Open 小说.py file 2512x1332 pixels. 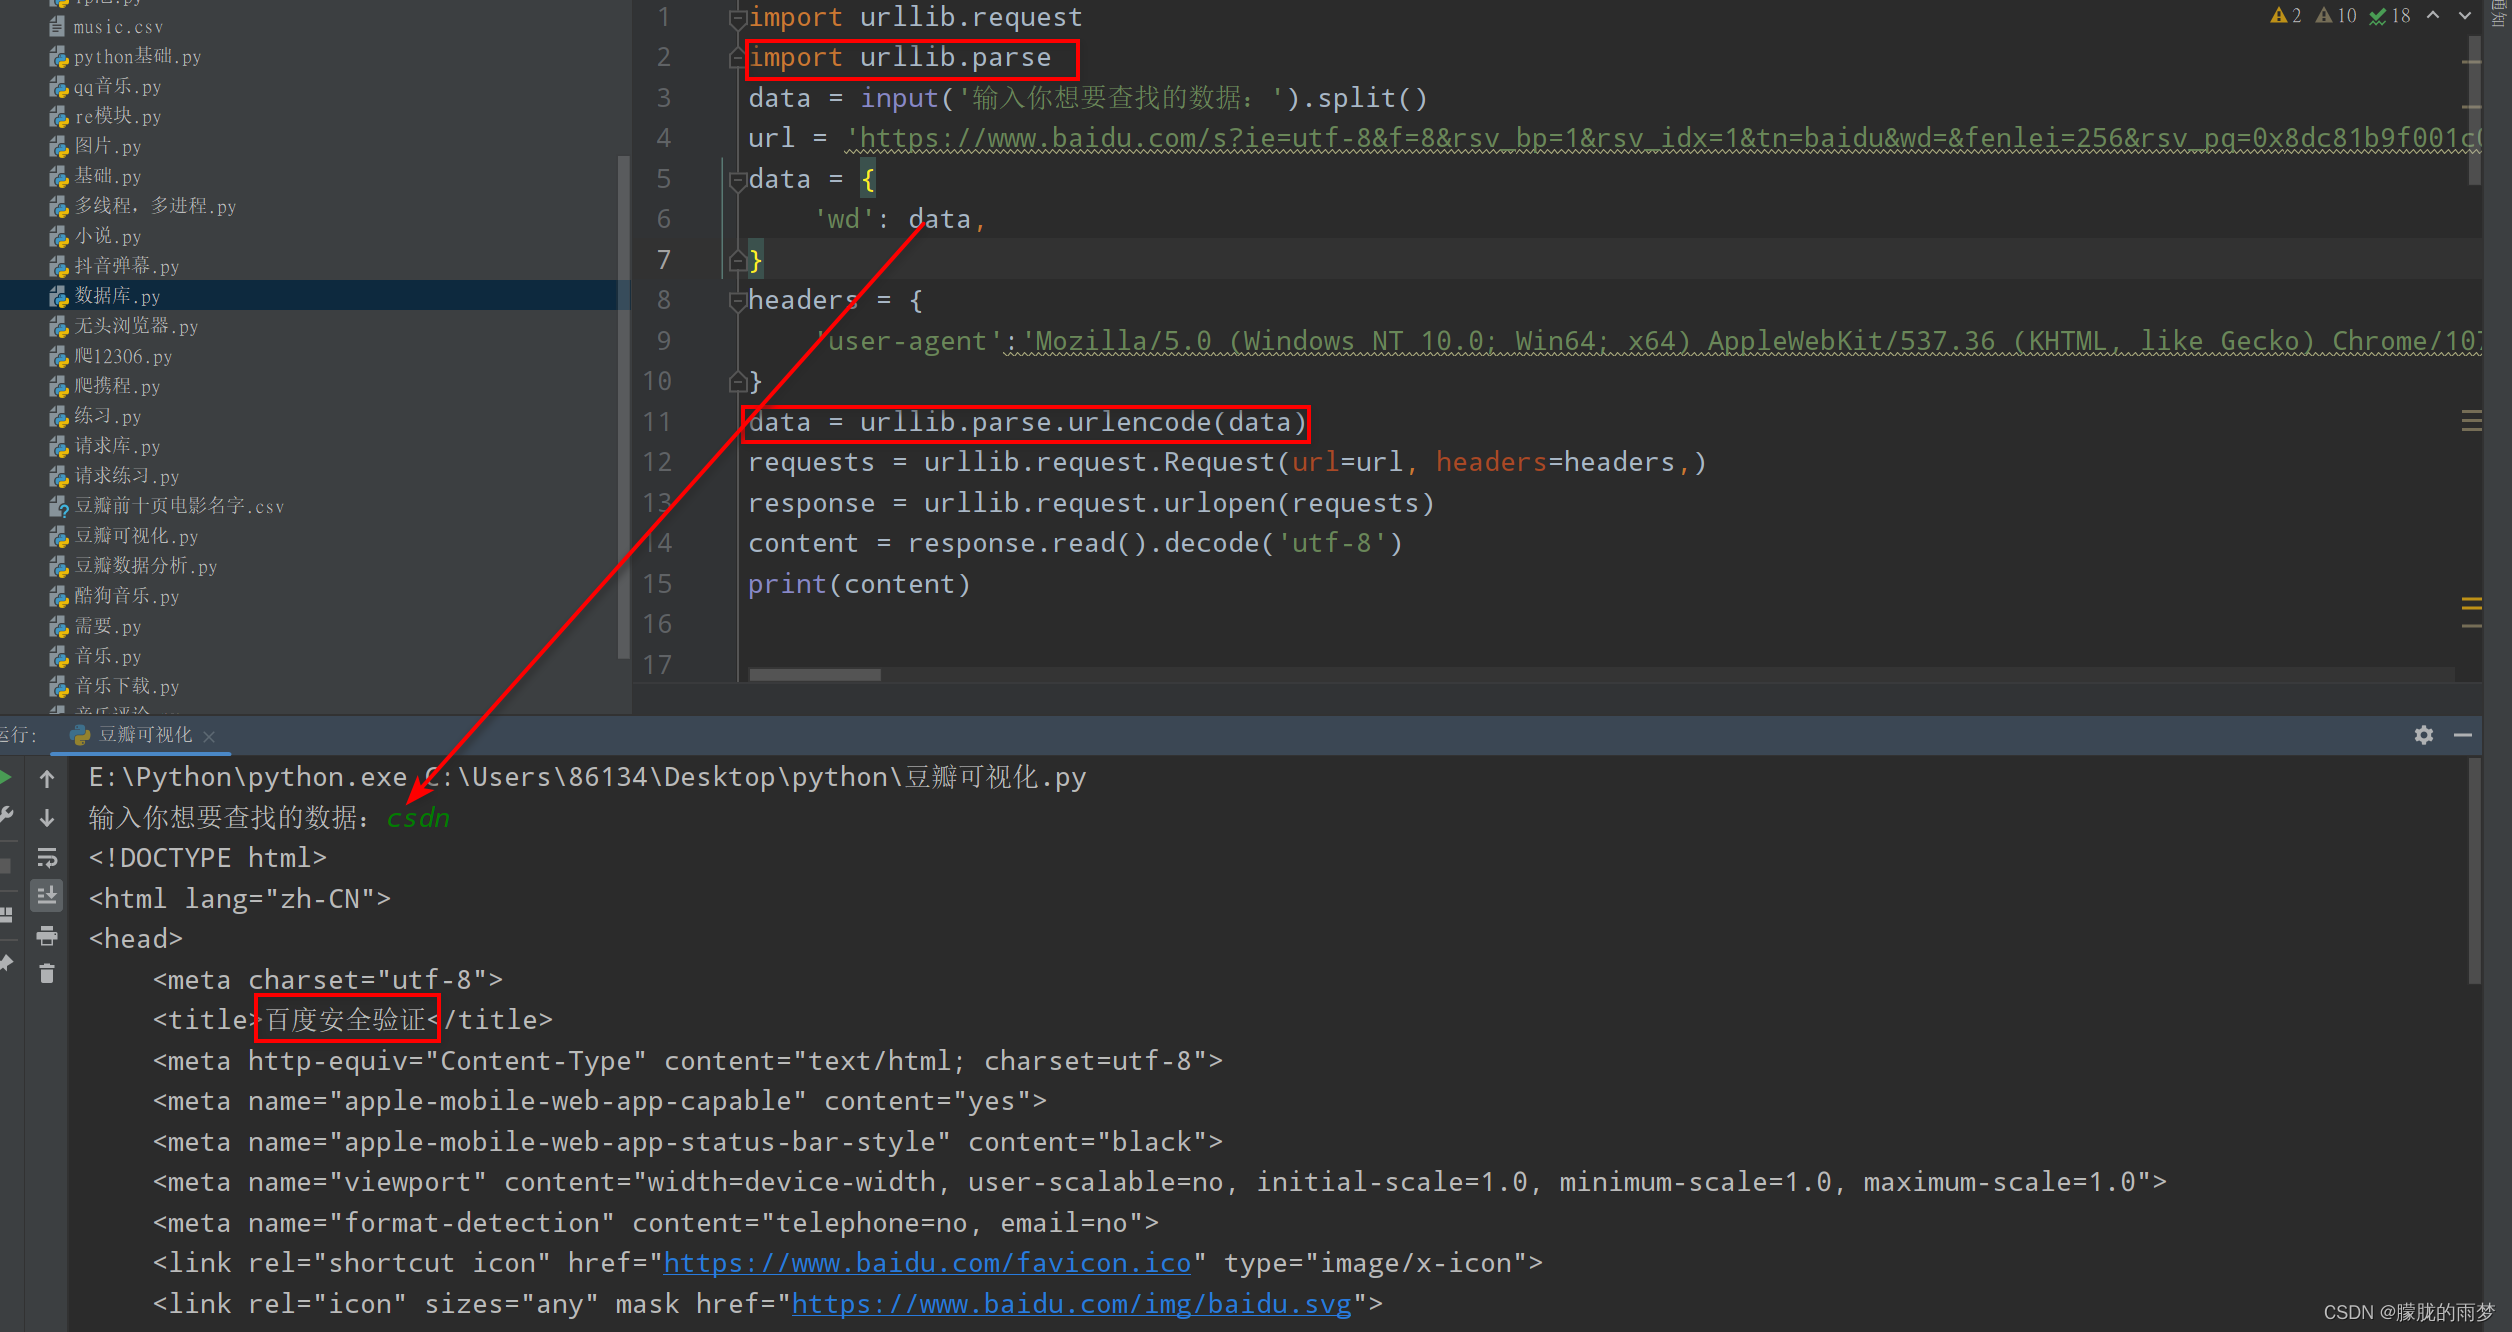pyautogui.click(x=107, y=237)
